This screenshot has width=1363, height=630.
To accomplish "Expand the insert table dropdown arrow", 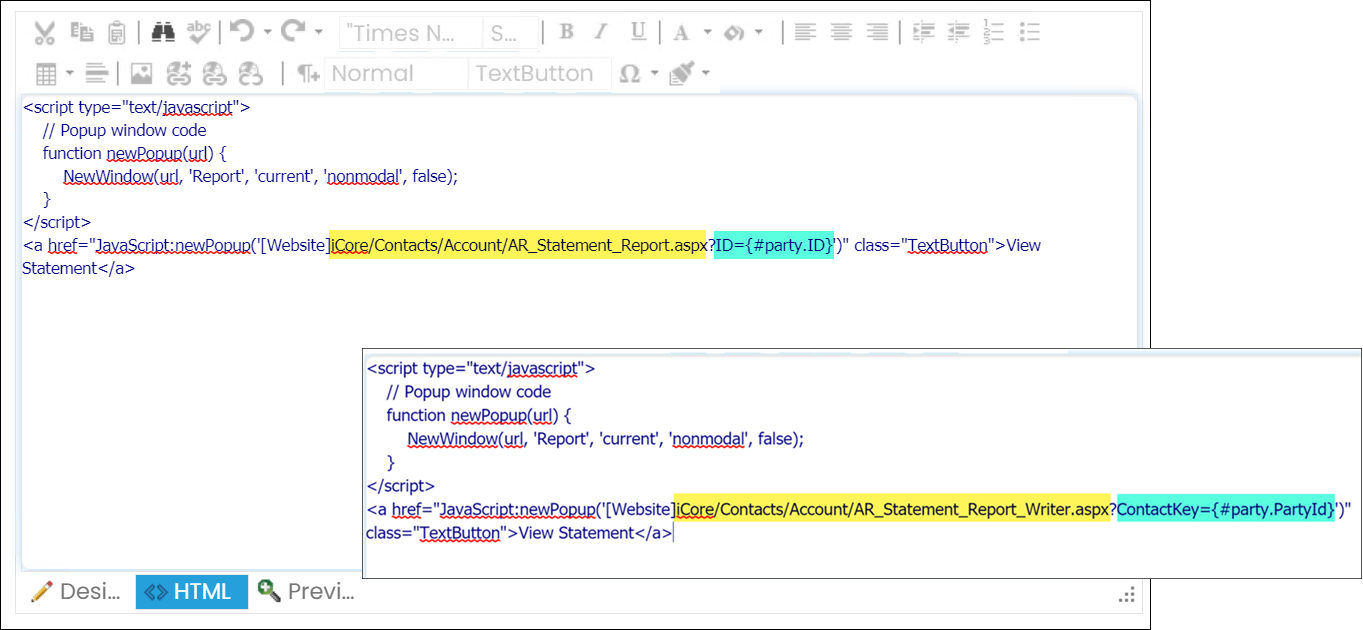I will pos(70,74).
